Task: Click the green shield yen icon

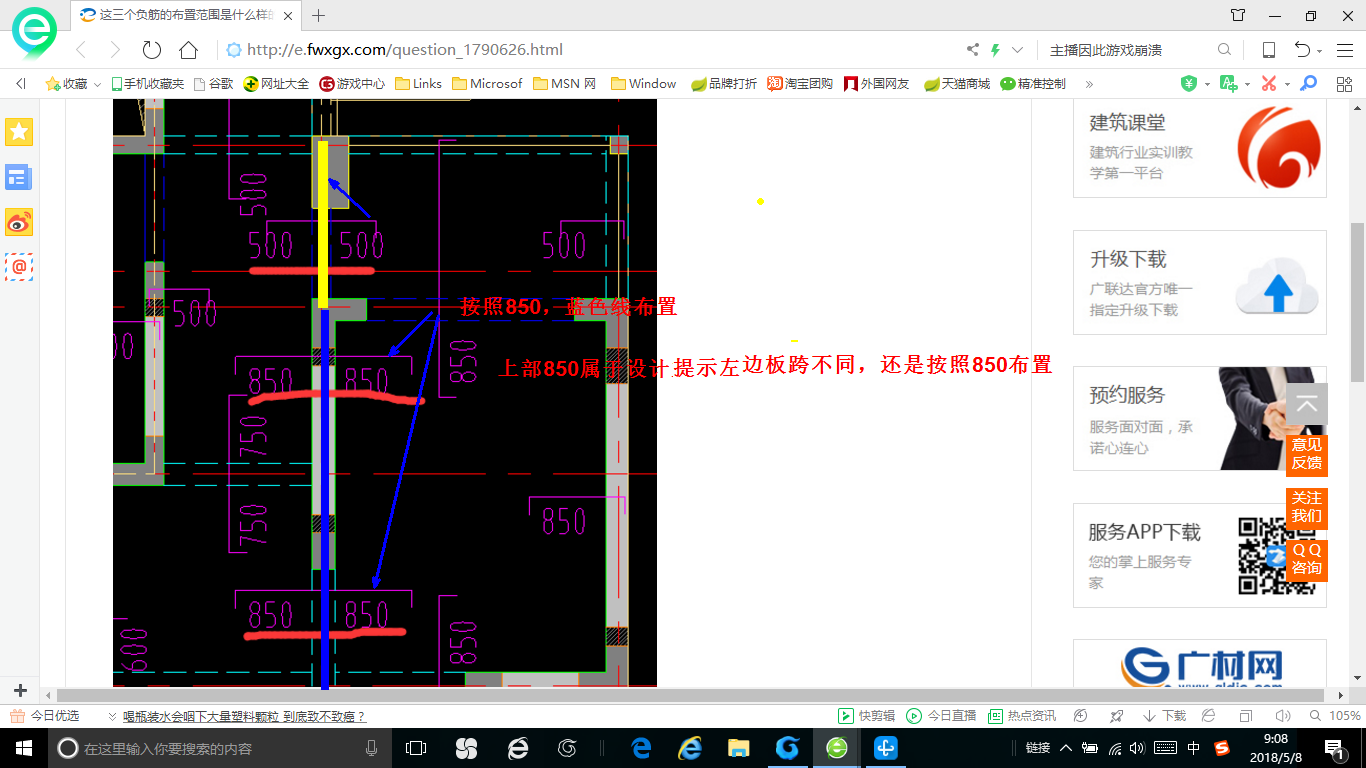Action: pyautogui.click(x=1189, y=84)
